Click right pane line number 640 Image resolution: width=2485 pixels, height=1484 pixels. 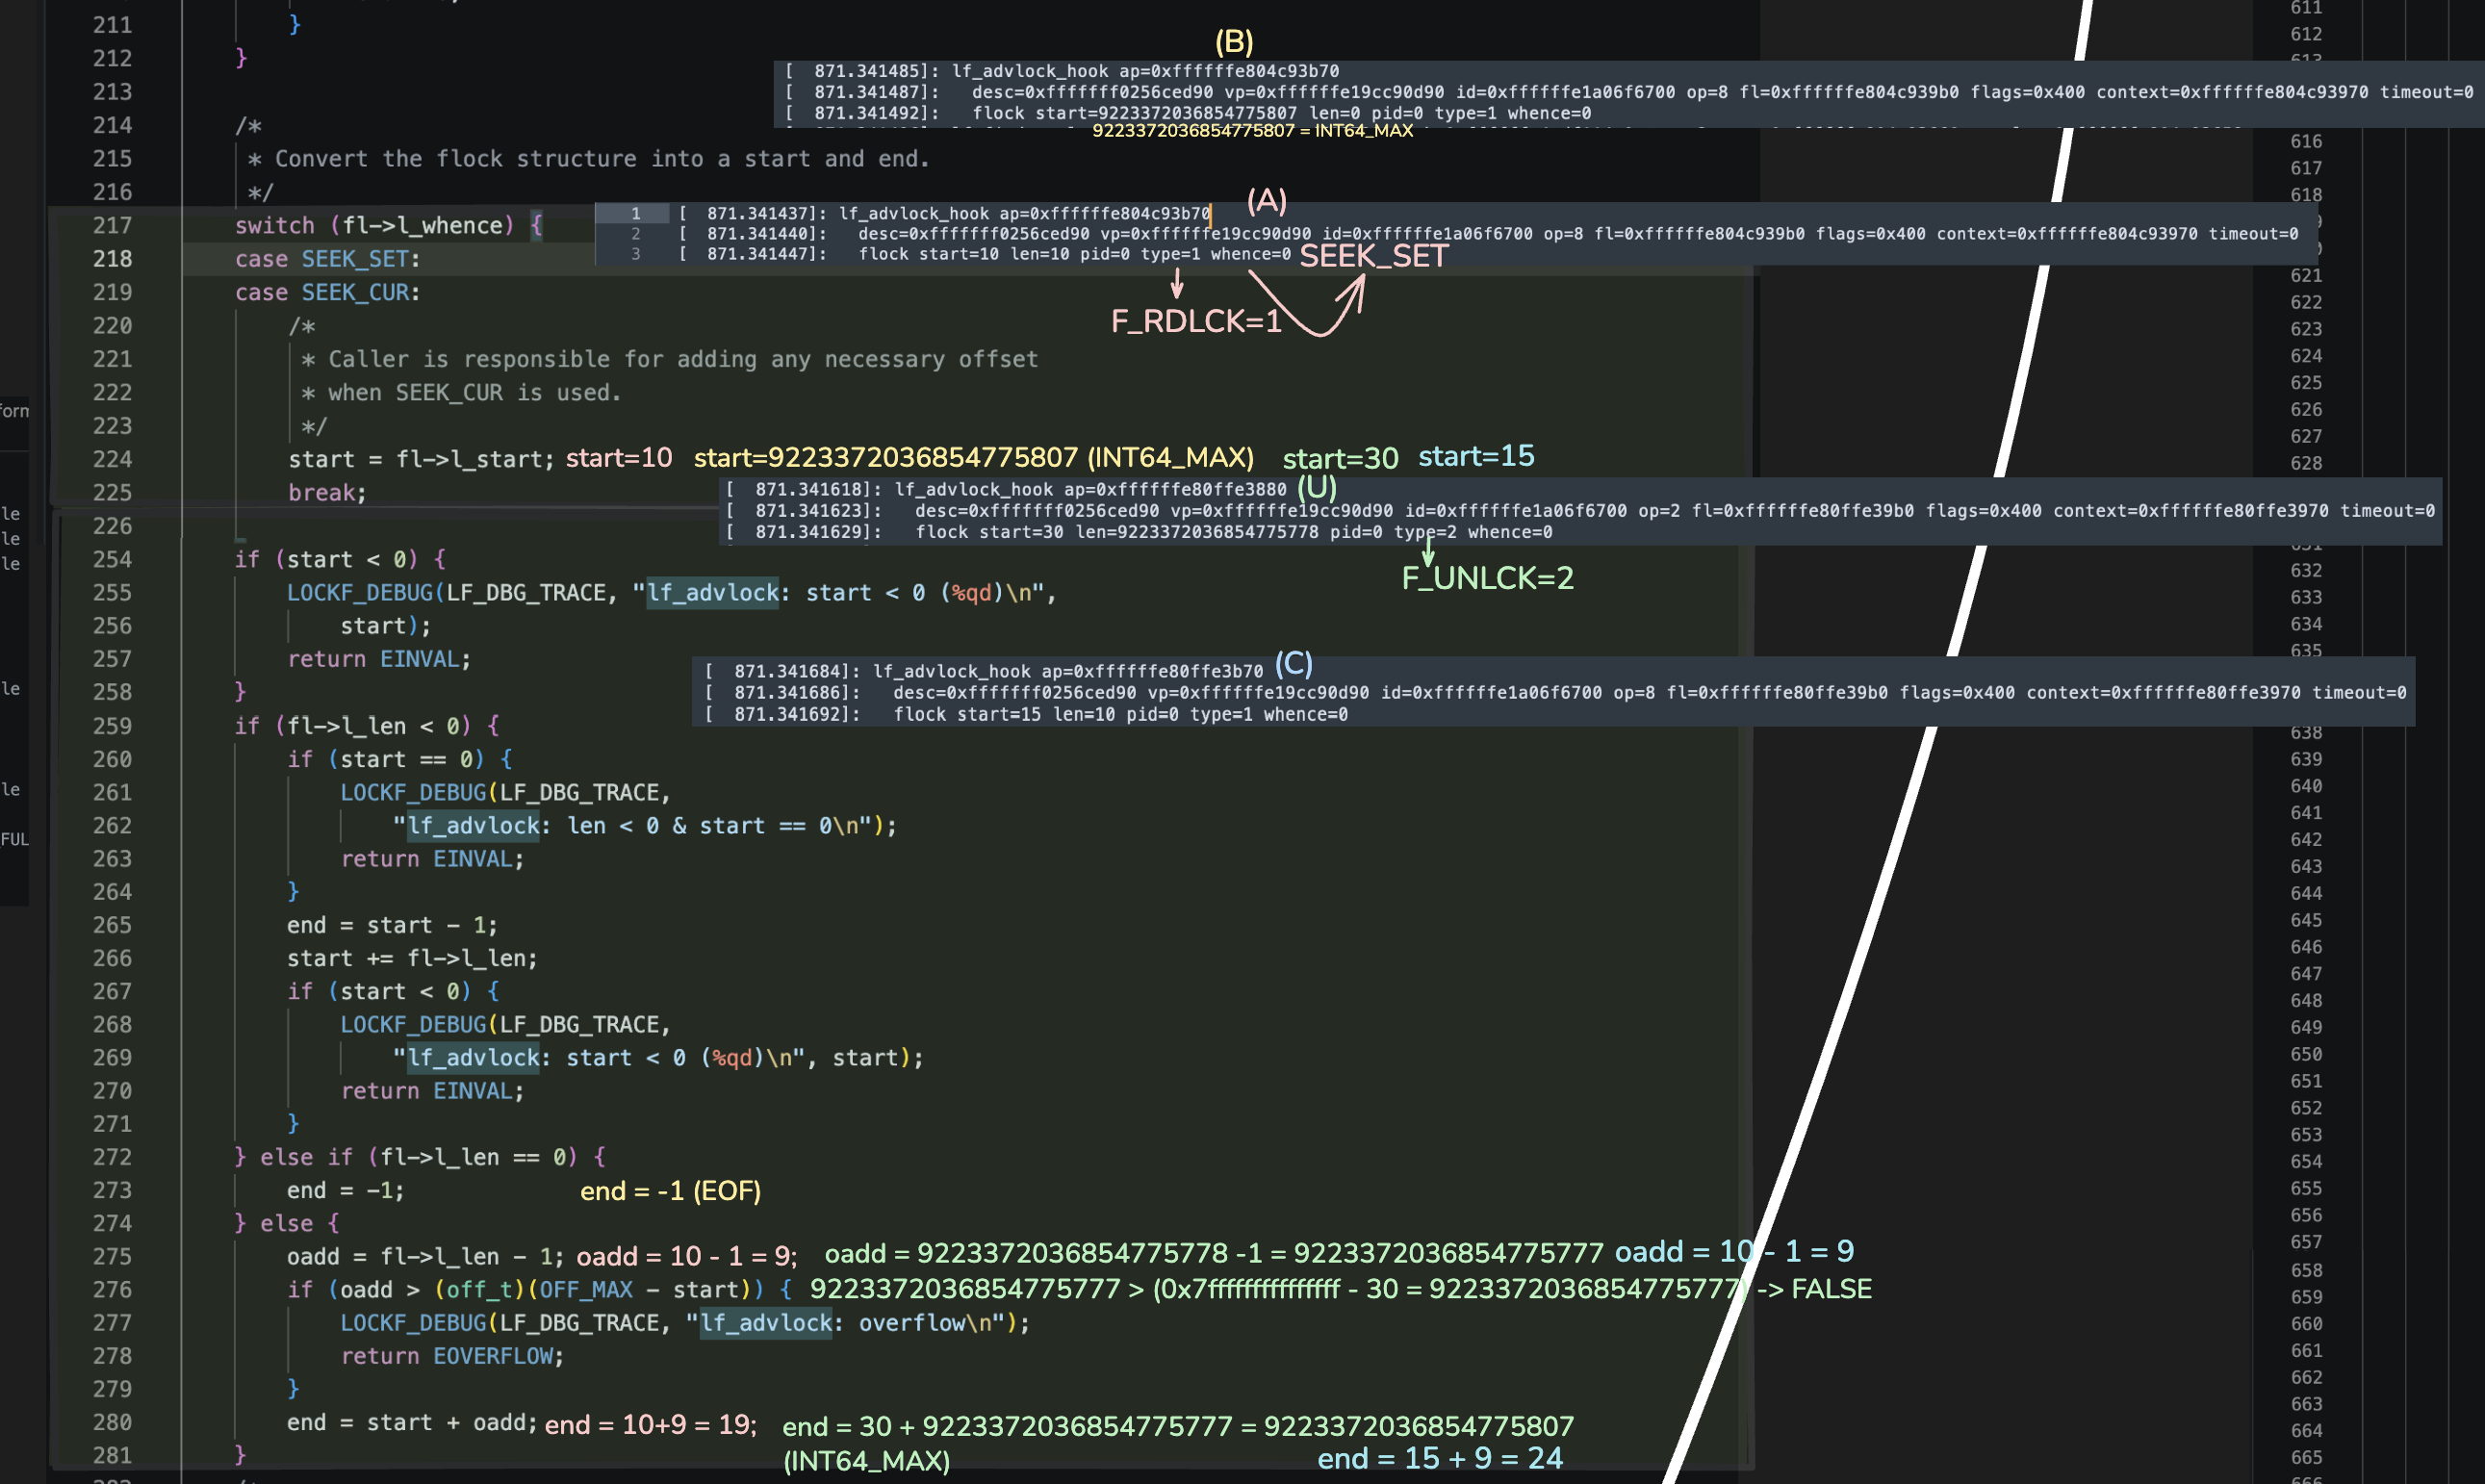pyautogui.click(x=2306, y=786)
